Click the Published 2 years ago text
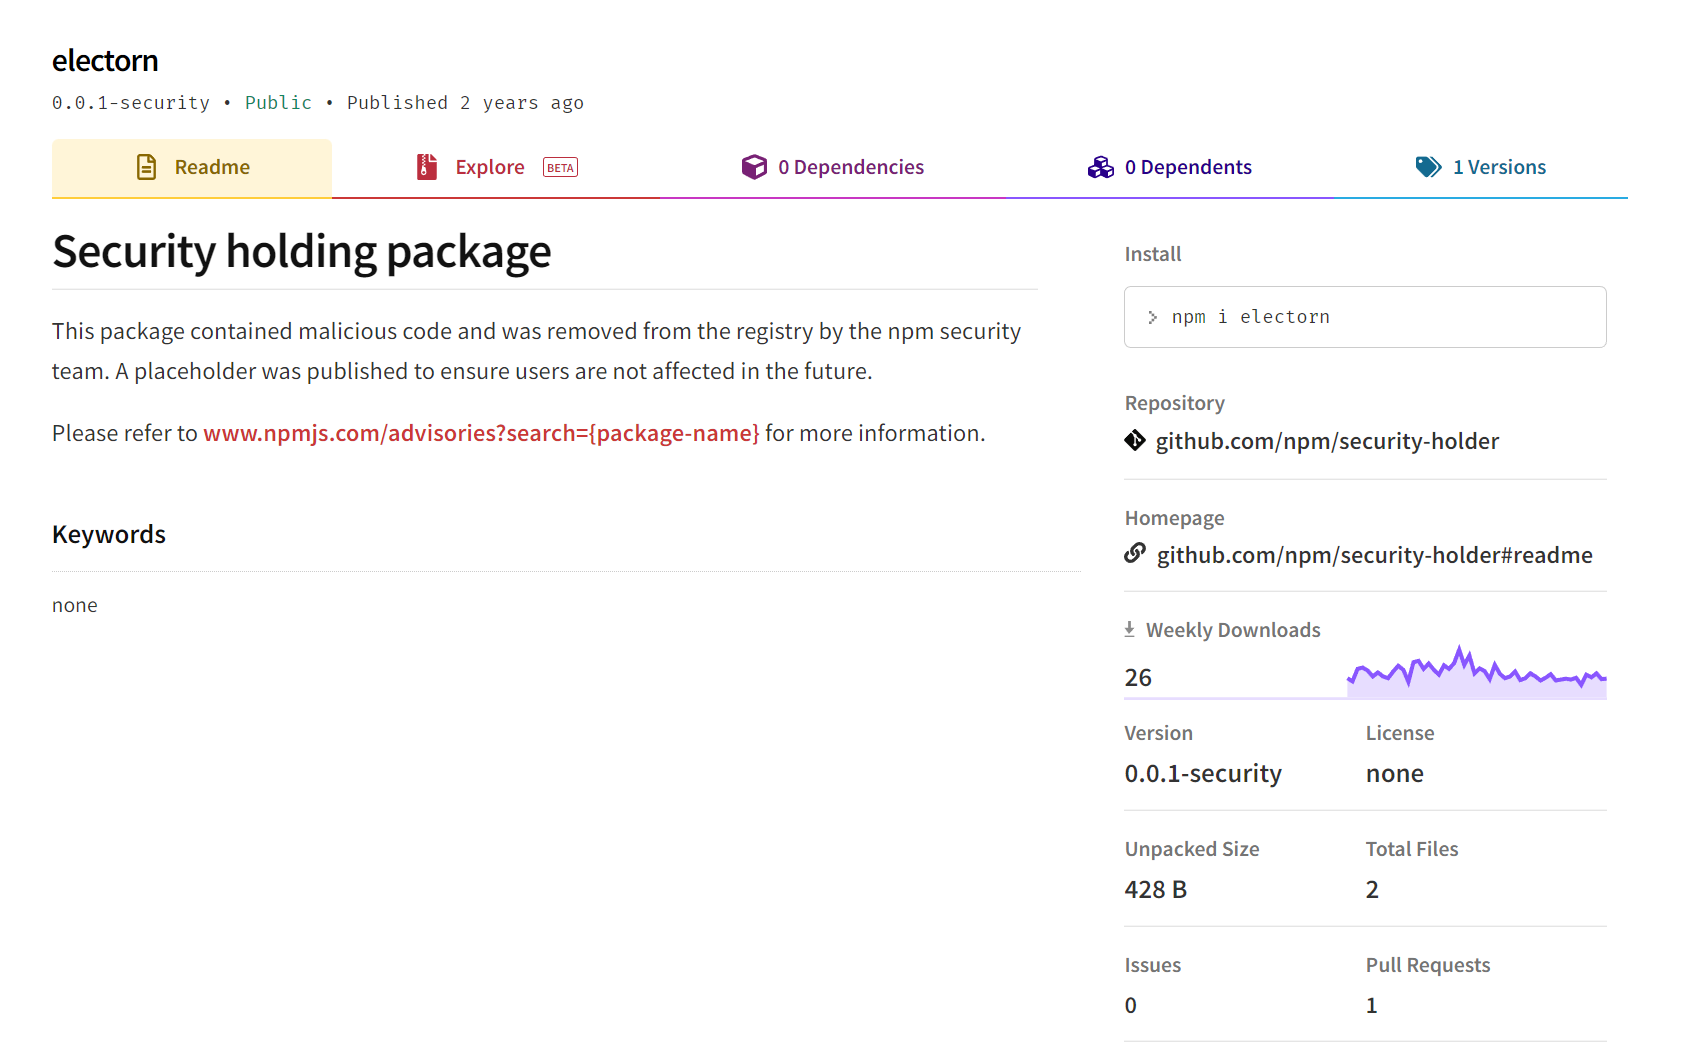Screen dimensions: 1682x1043 [465, 103]
